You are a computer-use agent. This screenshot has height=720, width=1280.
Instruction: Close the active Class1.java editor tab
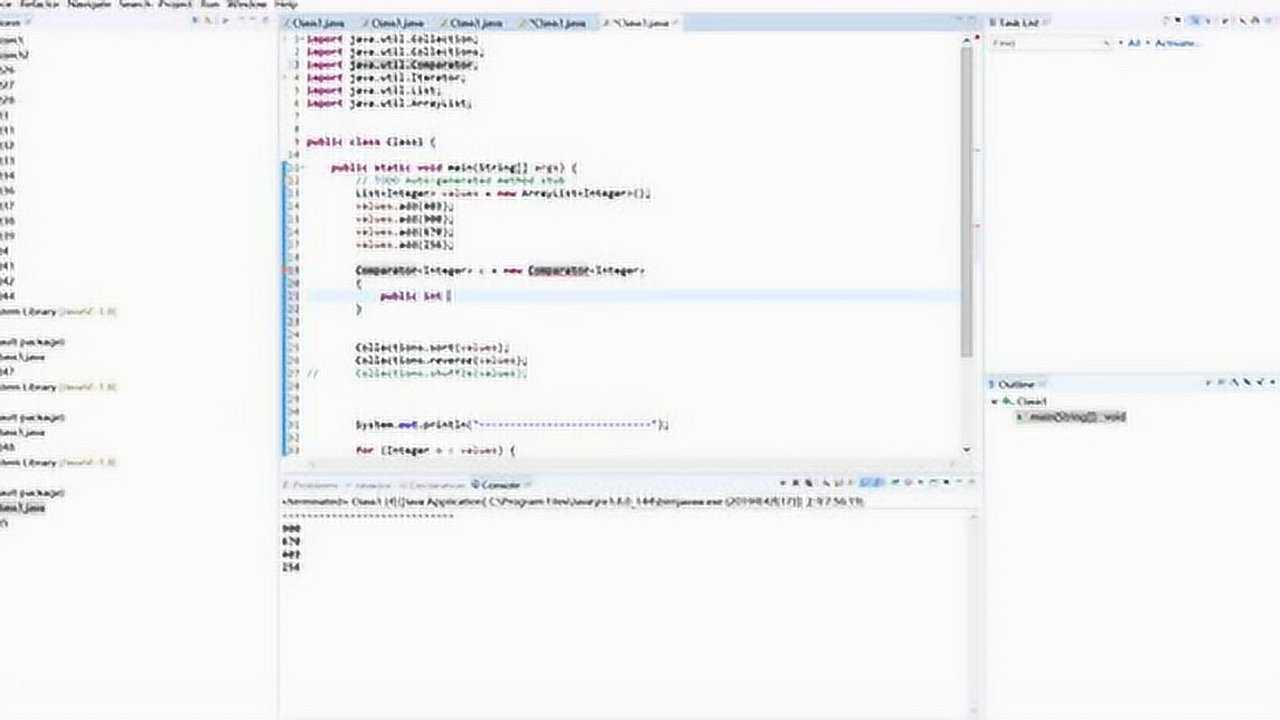675,22
